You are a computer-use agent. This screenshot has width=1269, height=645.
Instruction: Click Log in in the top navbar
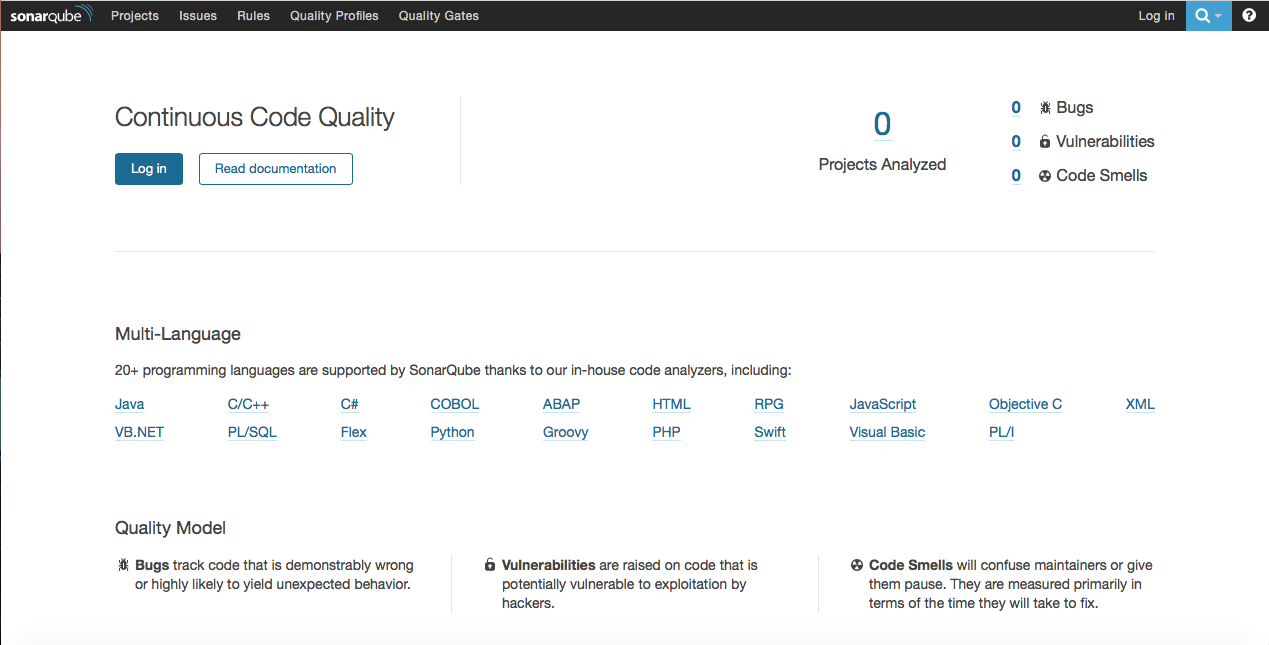click(1157, 16)
